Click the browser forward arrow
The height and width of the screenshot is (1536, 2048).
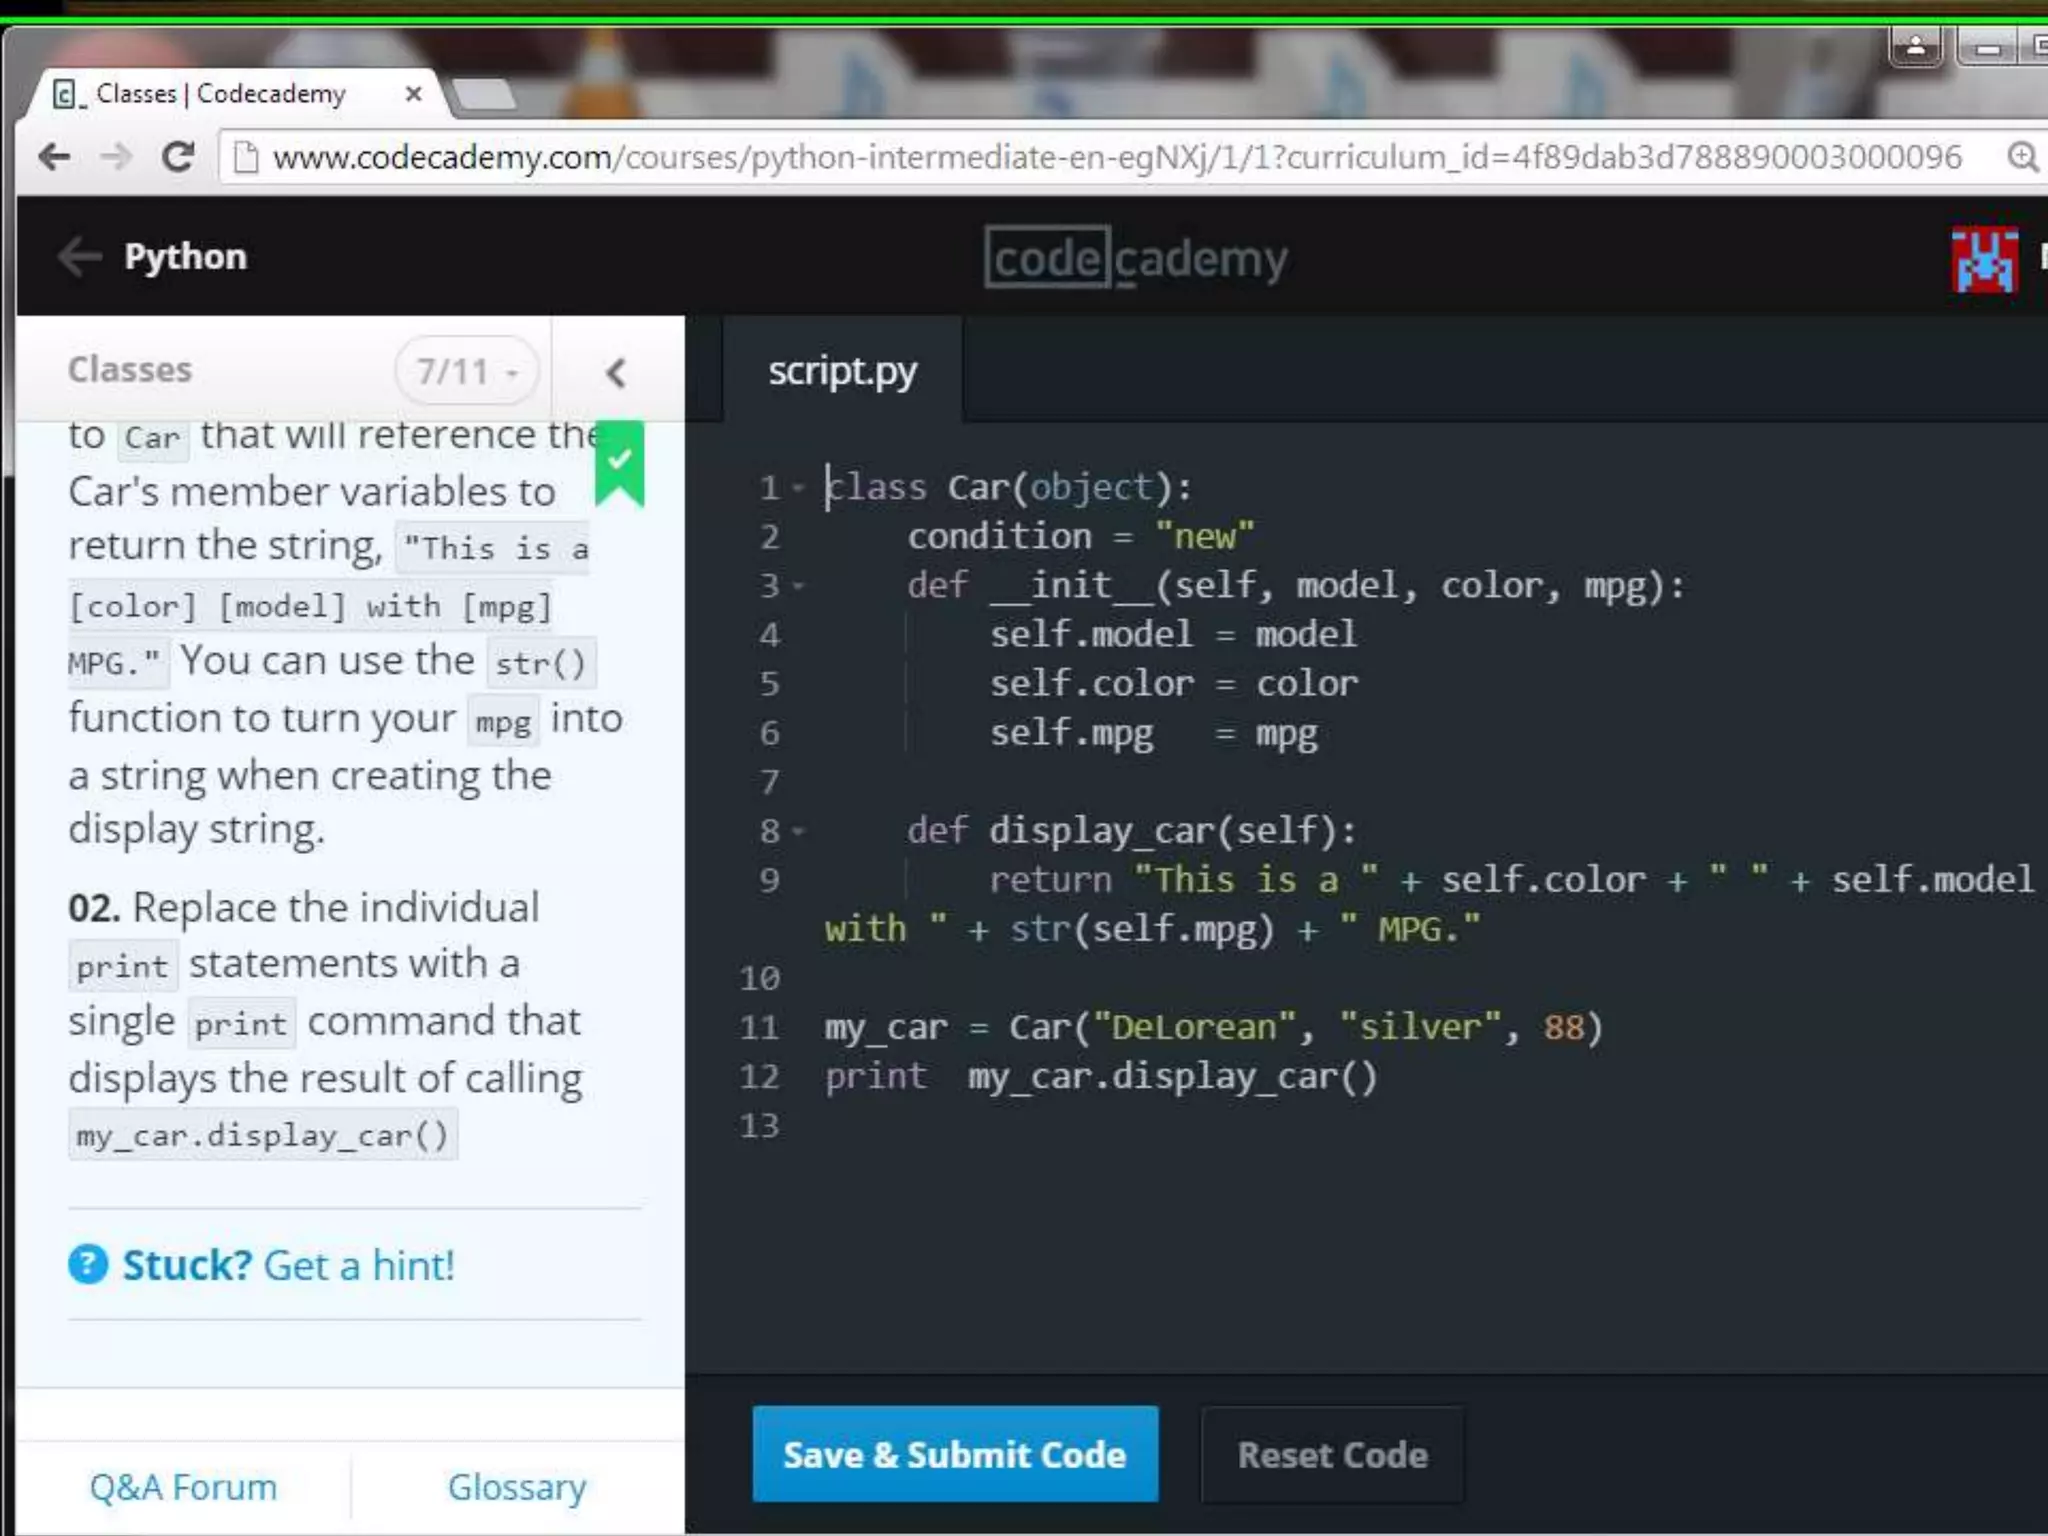[117, 157]
